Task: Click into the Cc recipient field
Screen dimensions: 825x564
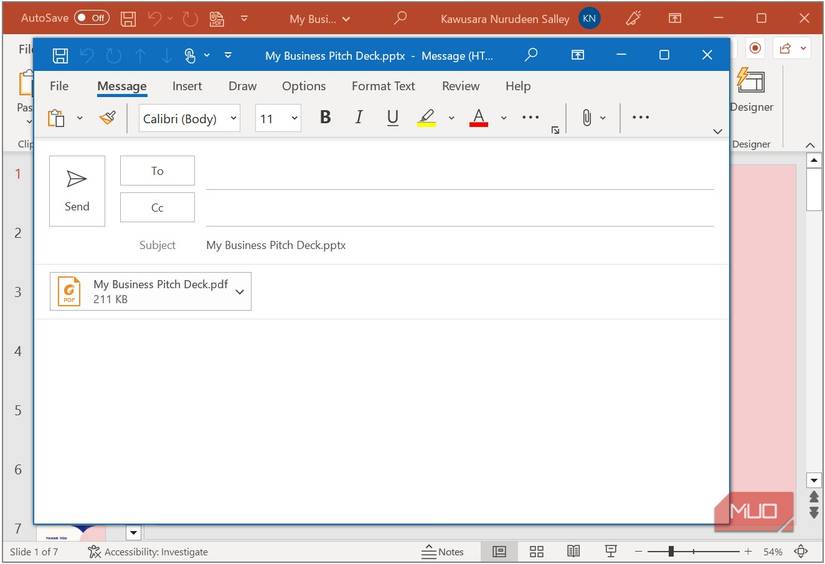Action: pyautogui.click(x=460, y=210)
